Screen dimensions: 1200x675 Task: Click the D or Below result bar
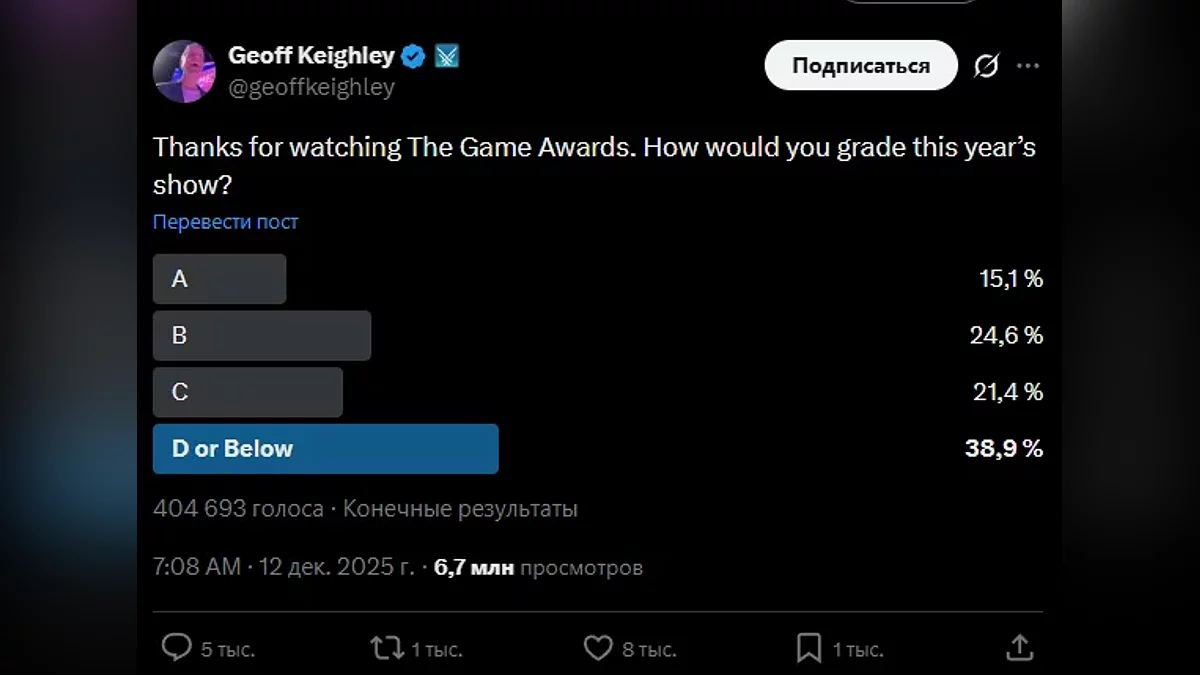point(325,449)
